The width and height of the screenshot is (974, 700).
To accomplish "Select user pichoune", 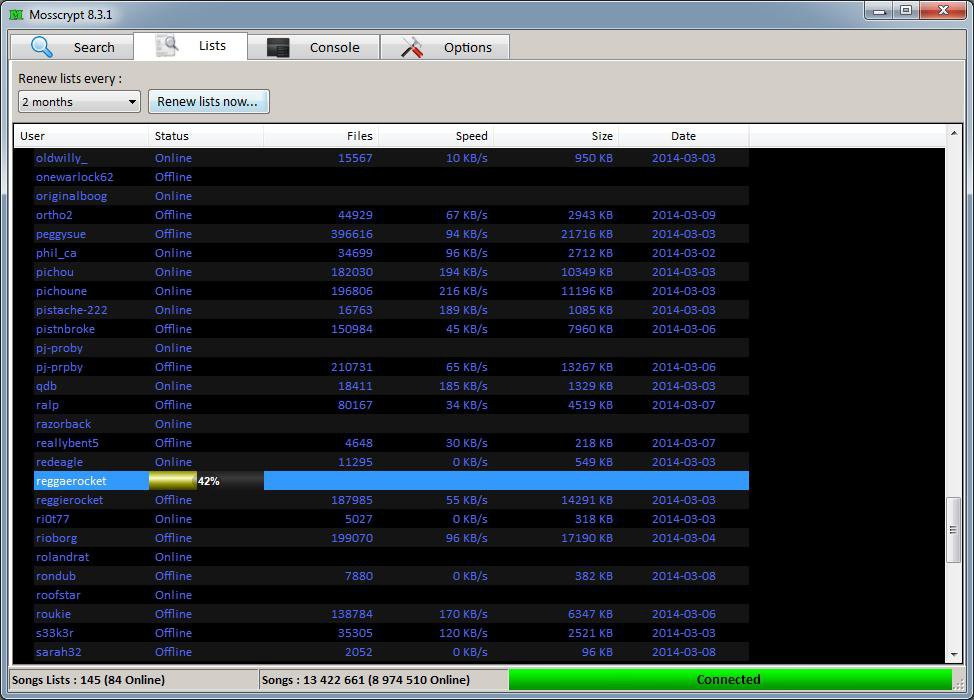I will 61,291.
